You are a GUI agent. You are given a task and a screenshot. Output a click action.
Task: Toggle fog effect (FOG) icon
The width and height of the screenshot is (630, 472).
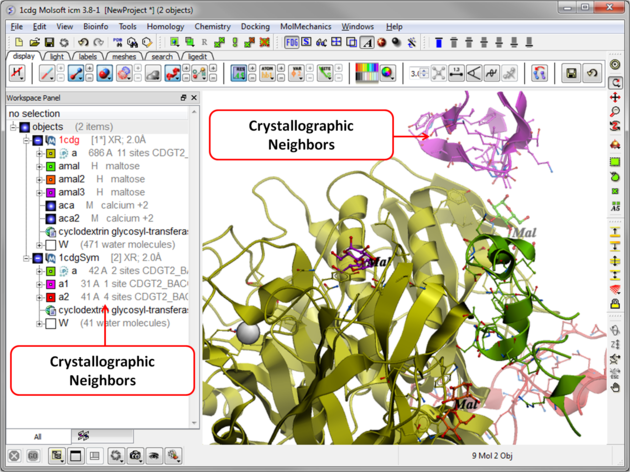[x=291, y=43]
